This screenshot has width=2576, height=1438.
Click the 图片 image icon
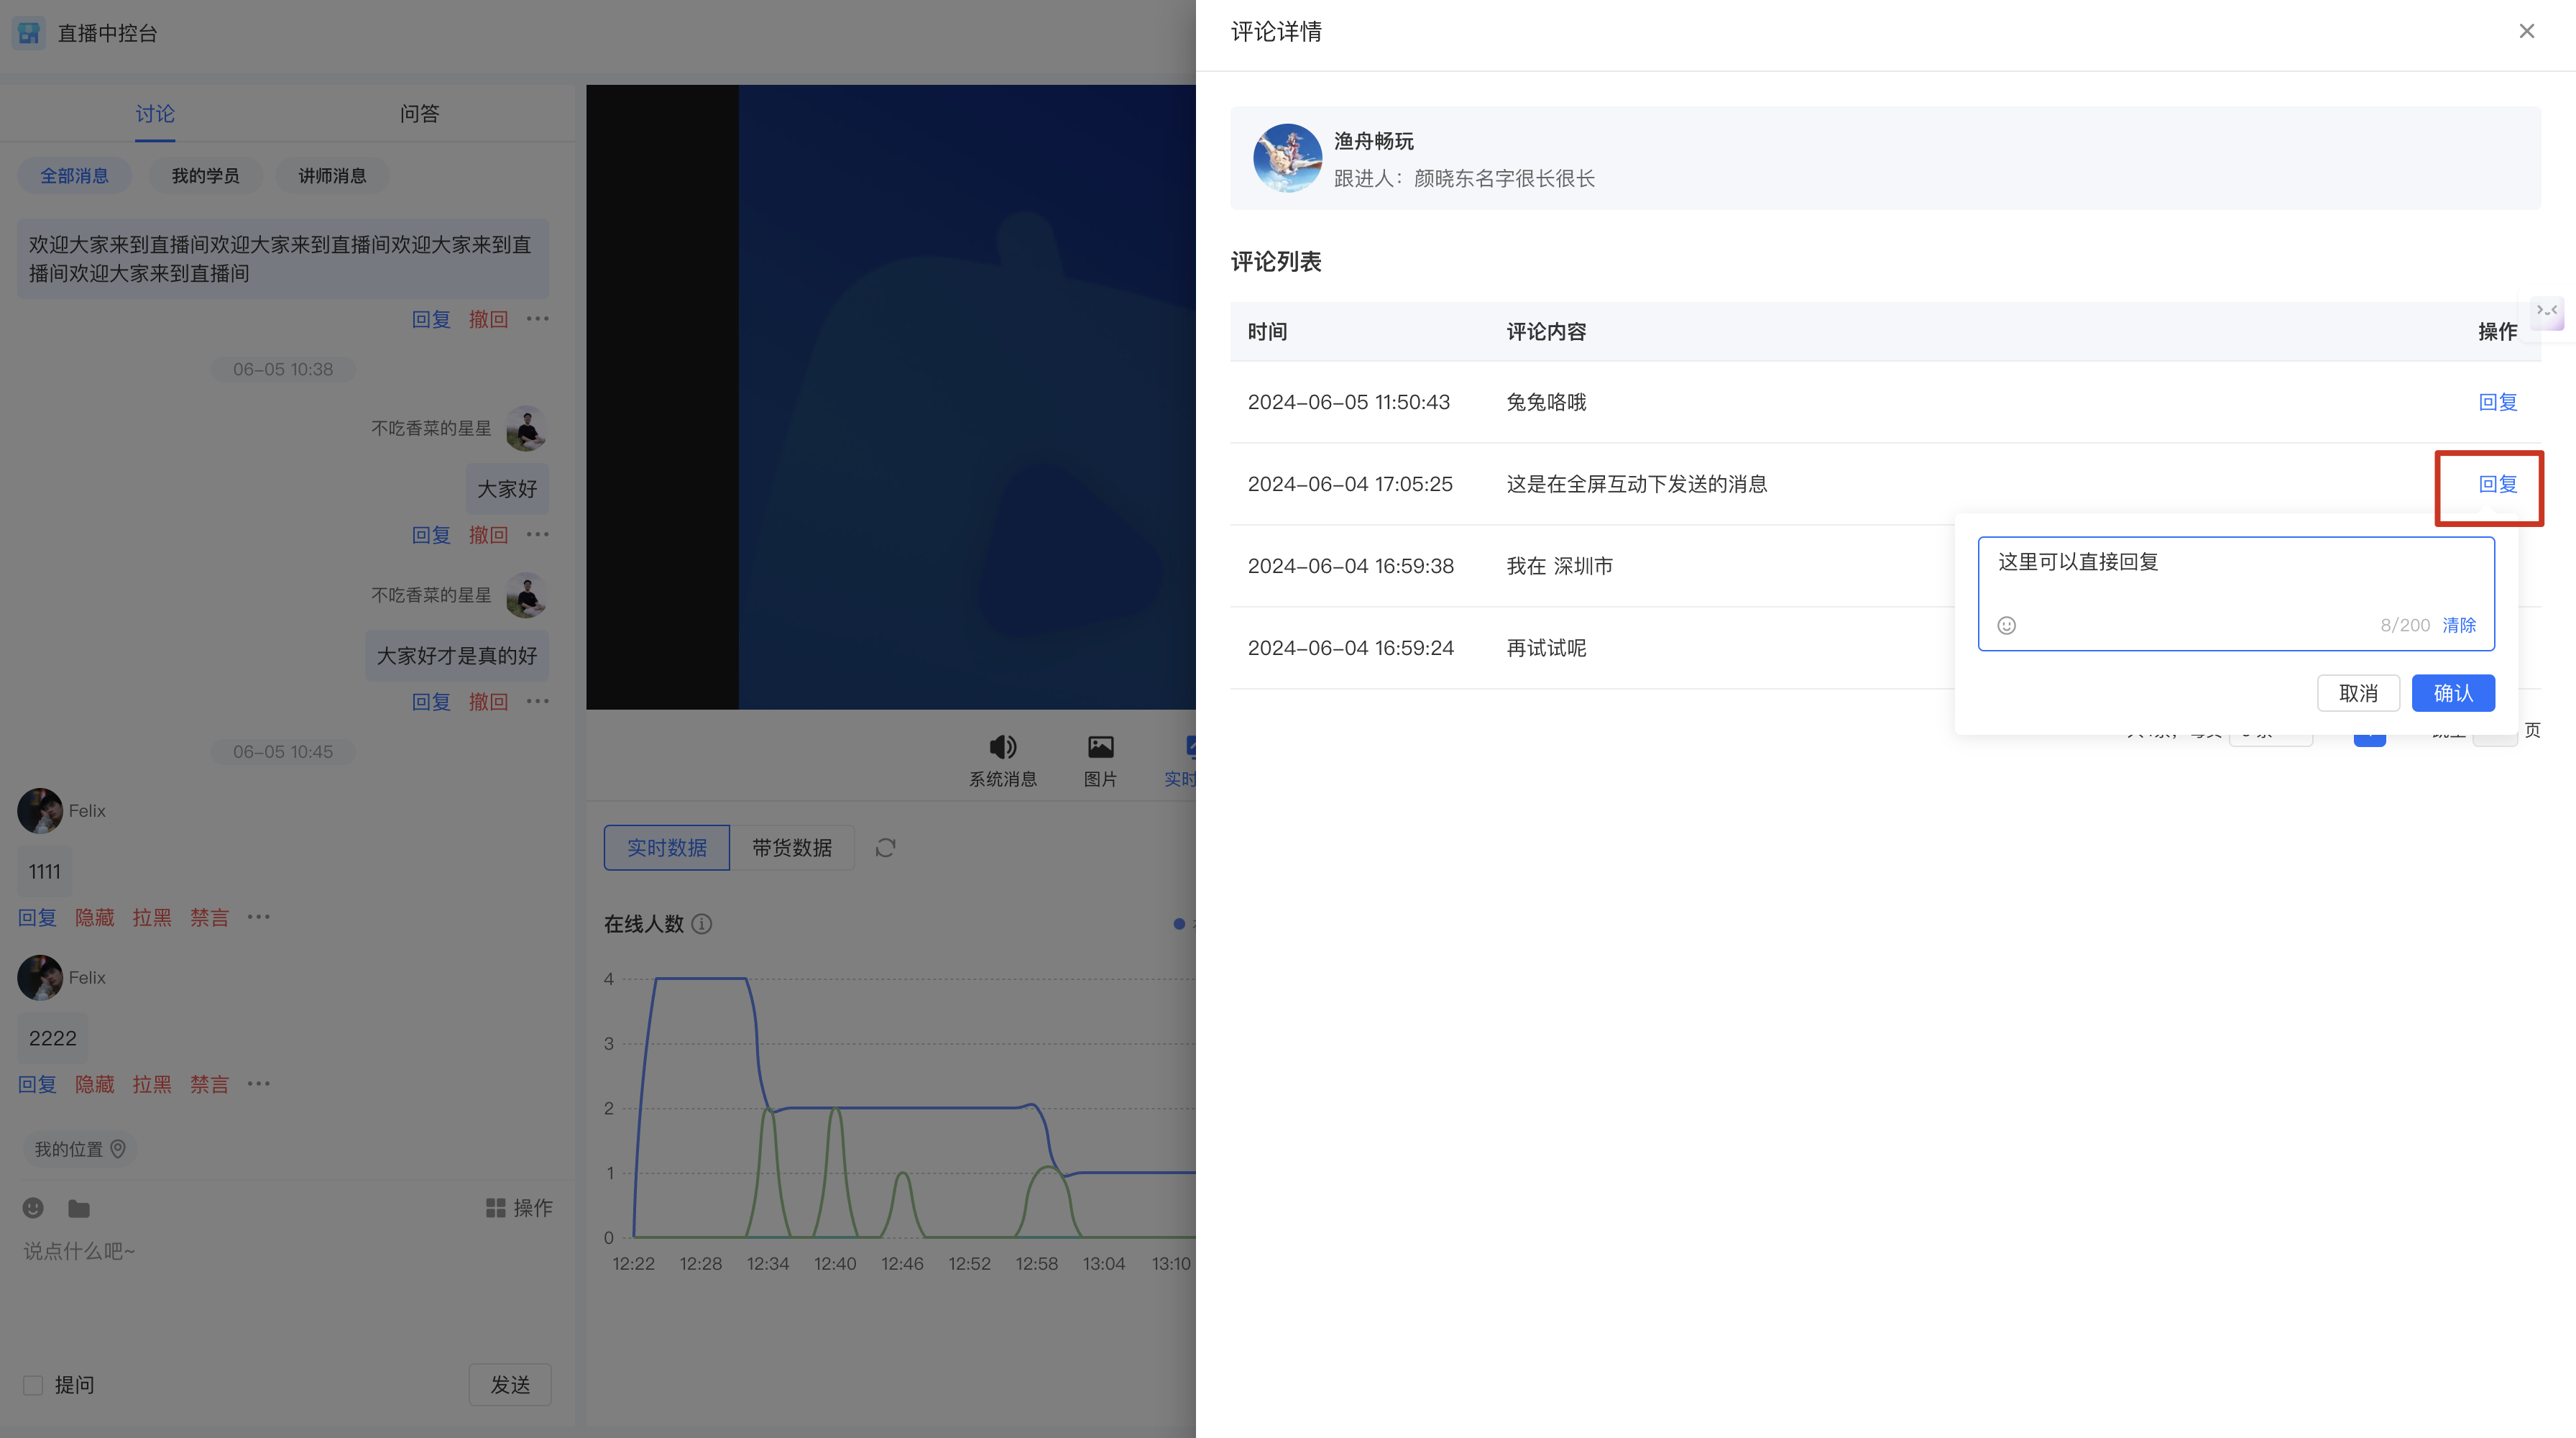point(1100,747)
